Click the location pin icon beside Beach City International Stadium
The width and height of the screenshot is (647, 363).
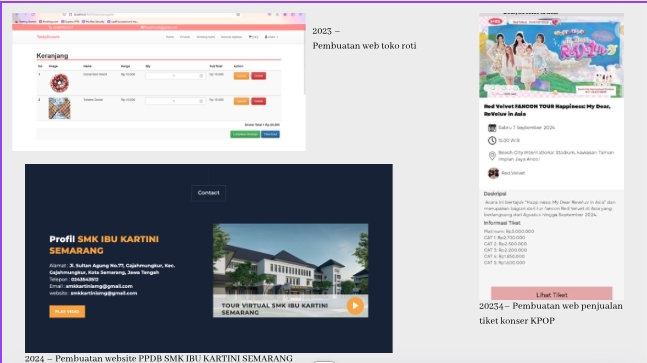[492, 156]
